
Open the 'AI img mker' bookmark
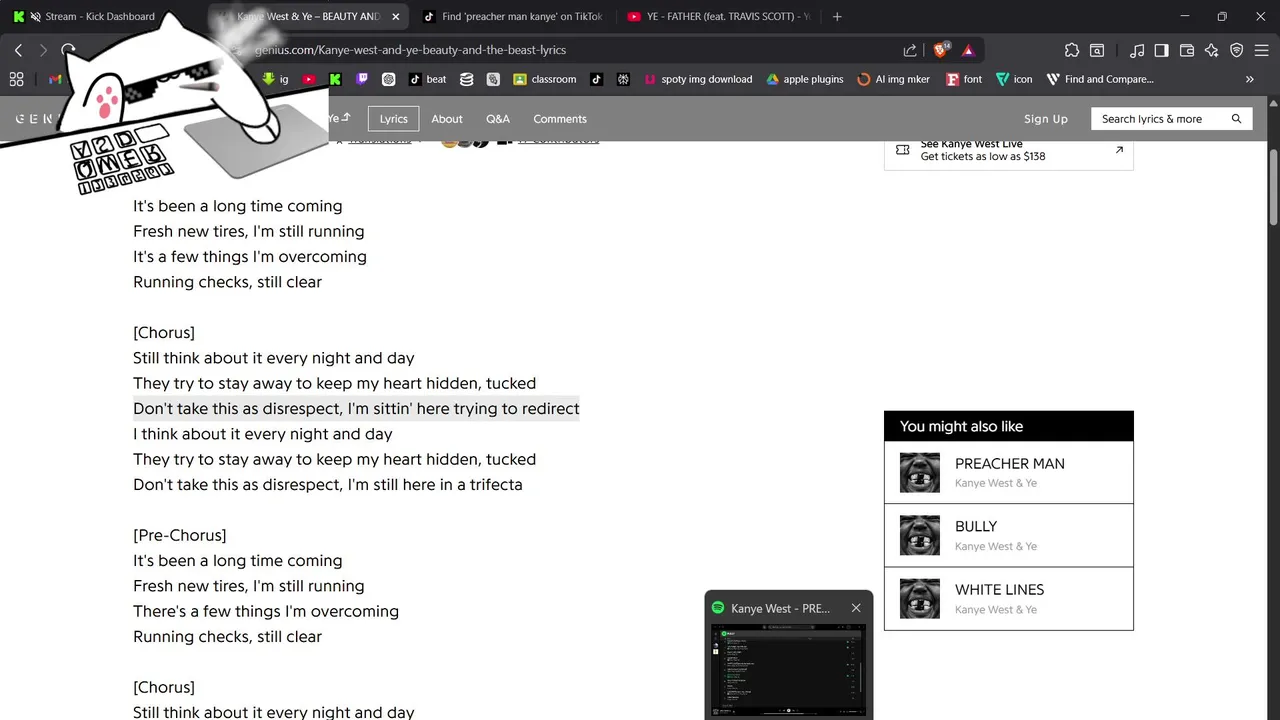point(894,79)
